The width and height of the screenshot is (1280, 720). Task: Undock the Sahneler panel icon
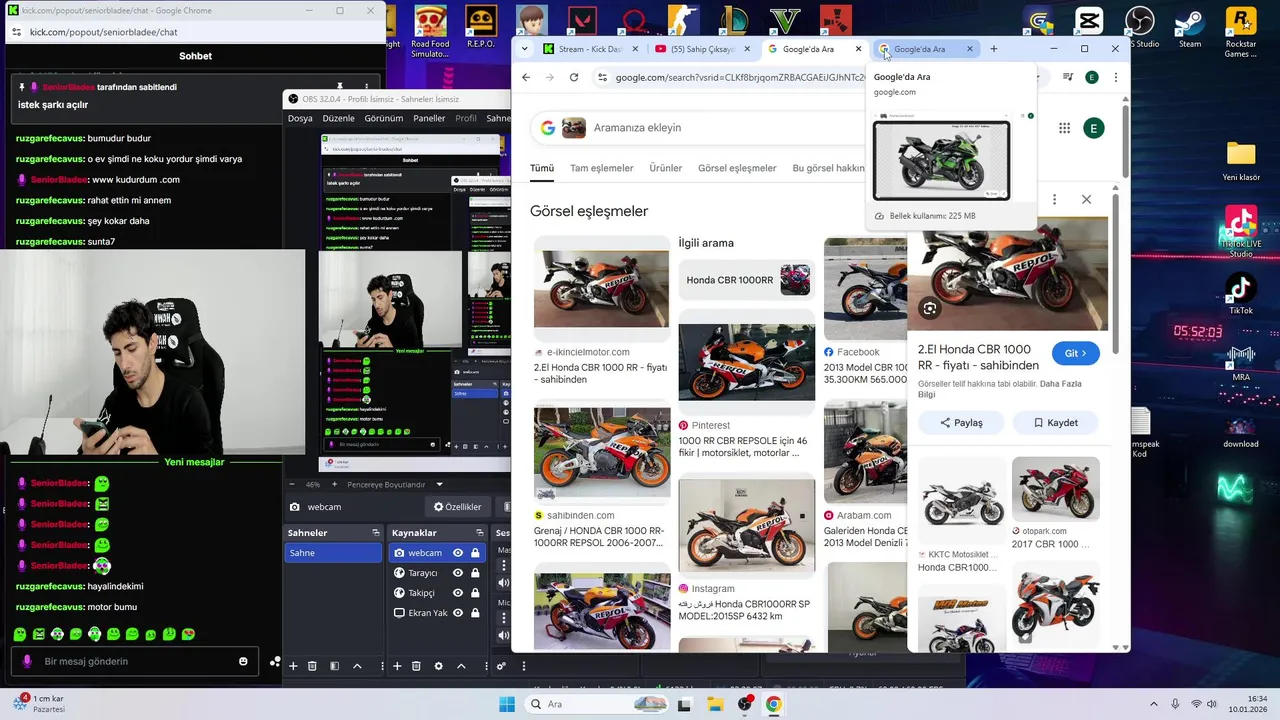pyautogui.click(x=376, y=533)
